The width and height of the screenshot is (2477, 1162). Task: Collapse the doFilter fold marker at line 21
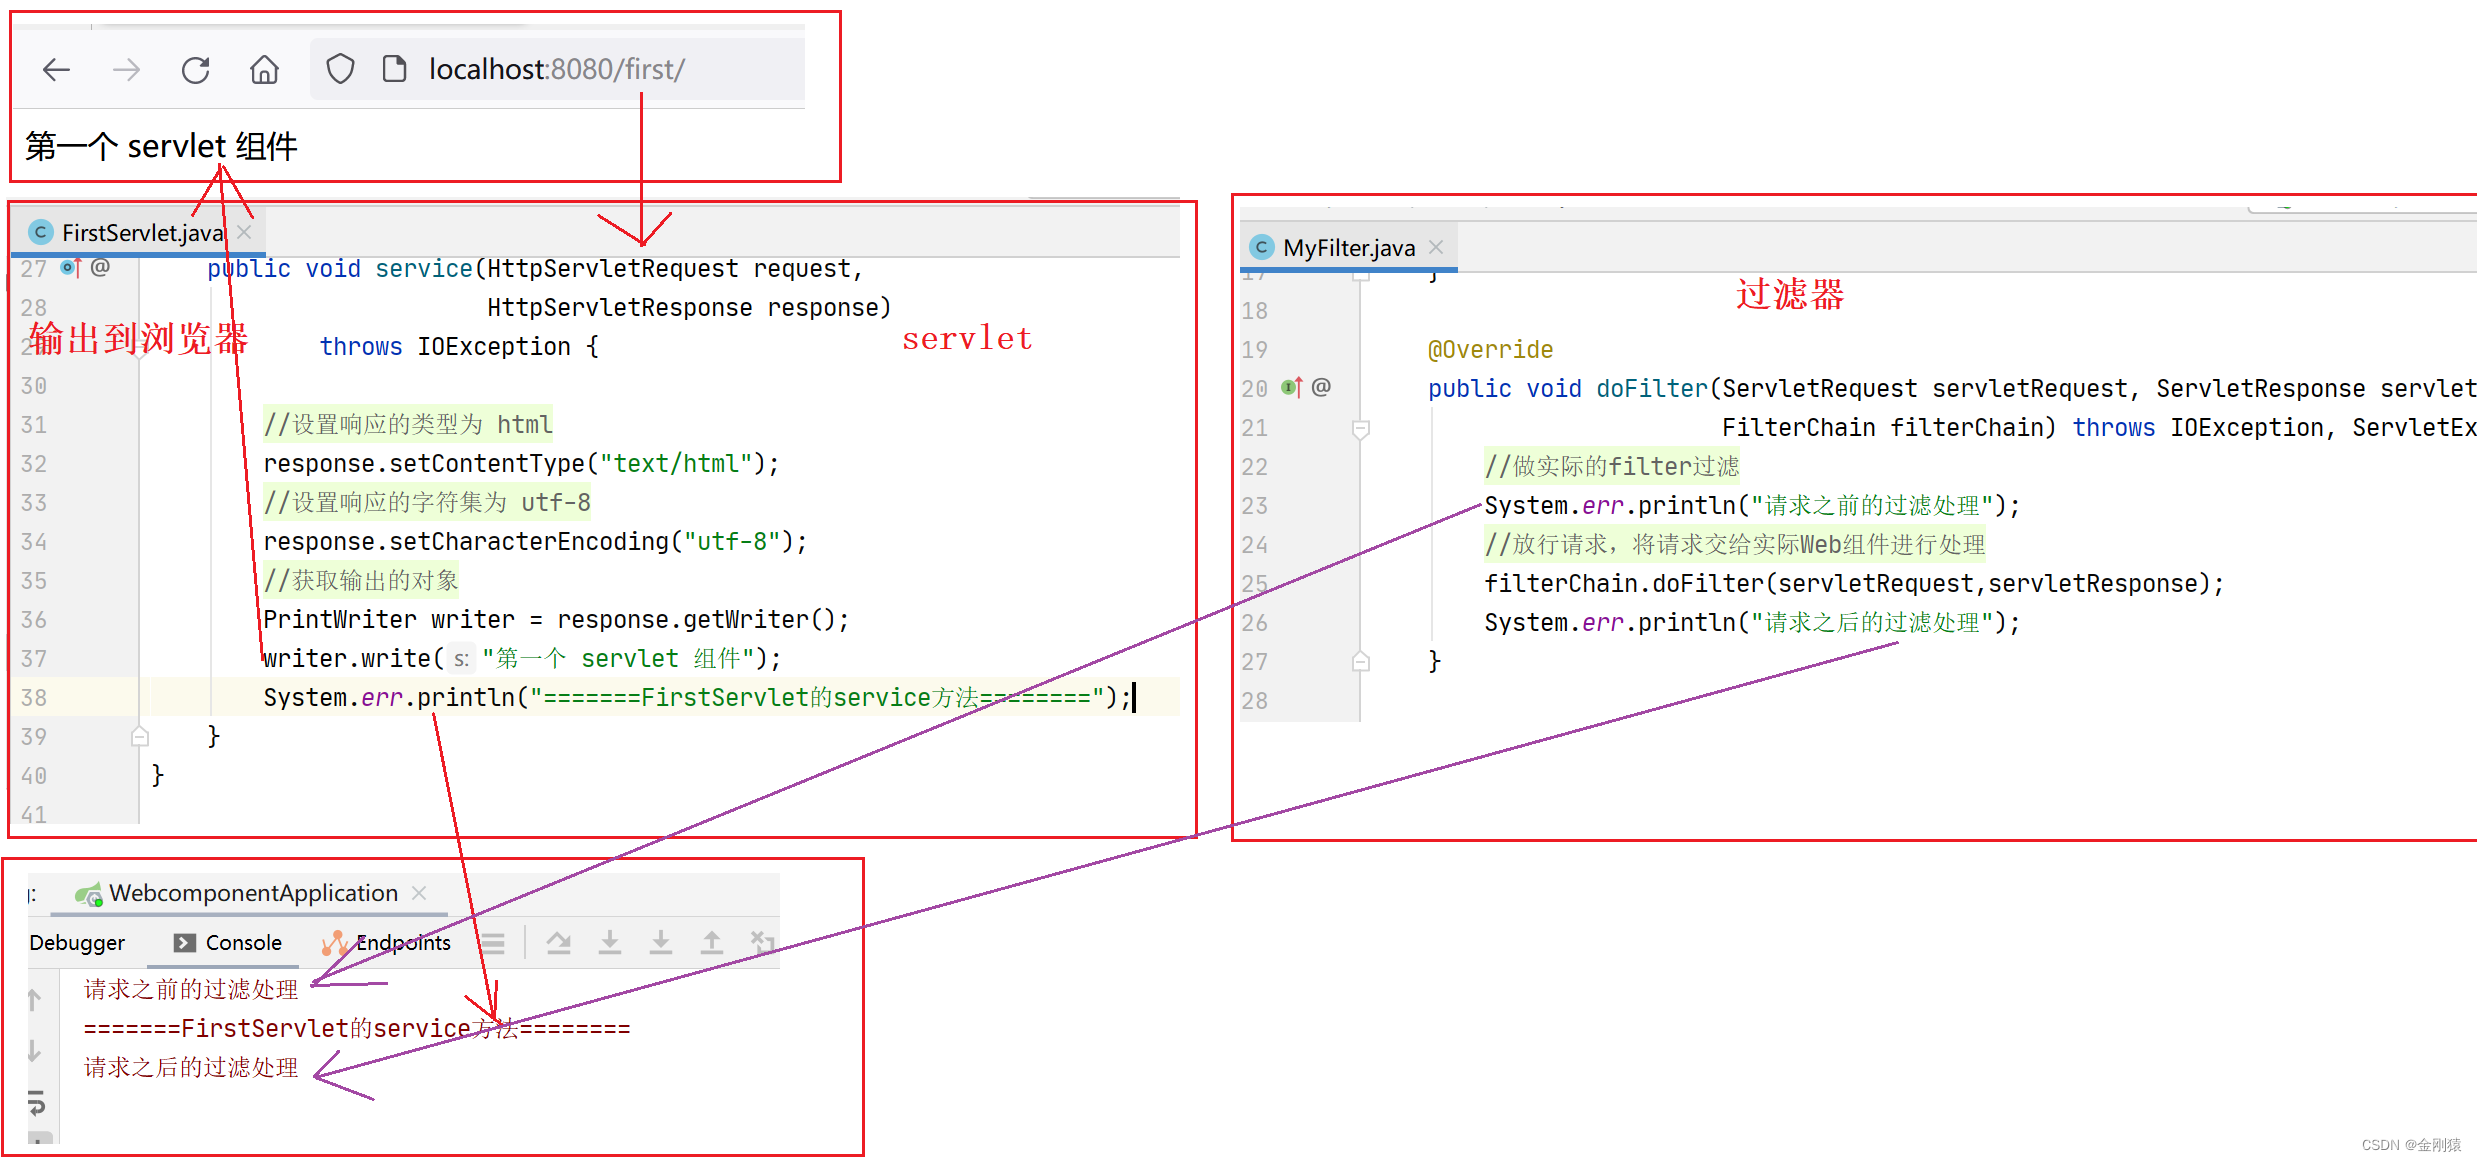tap(1361, 429)
